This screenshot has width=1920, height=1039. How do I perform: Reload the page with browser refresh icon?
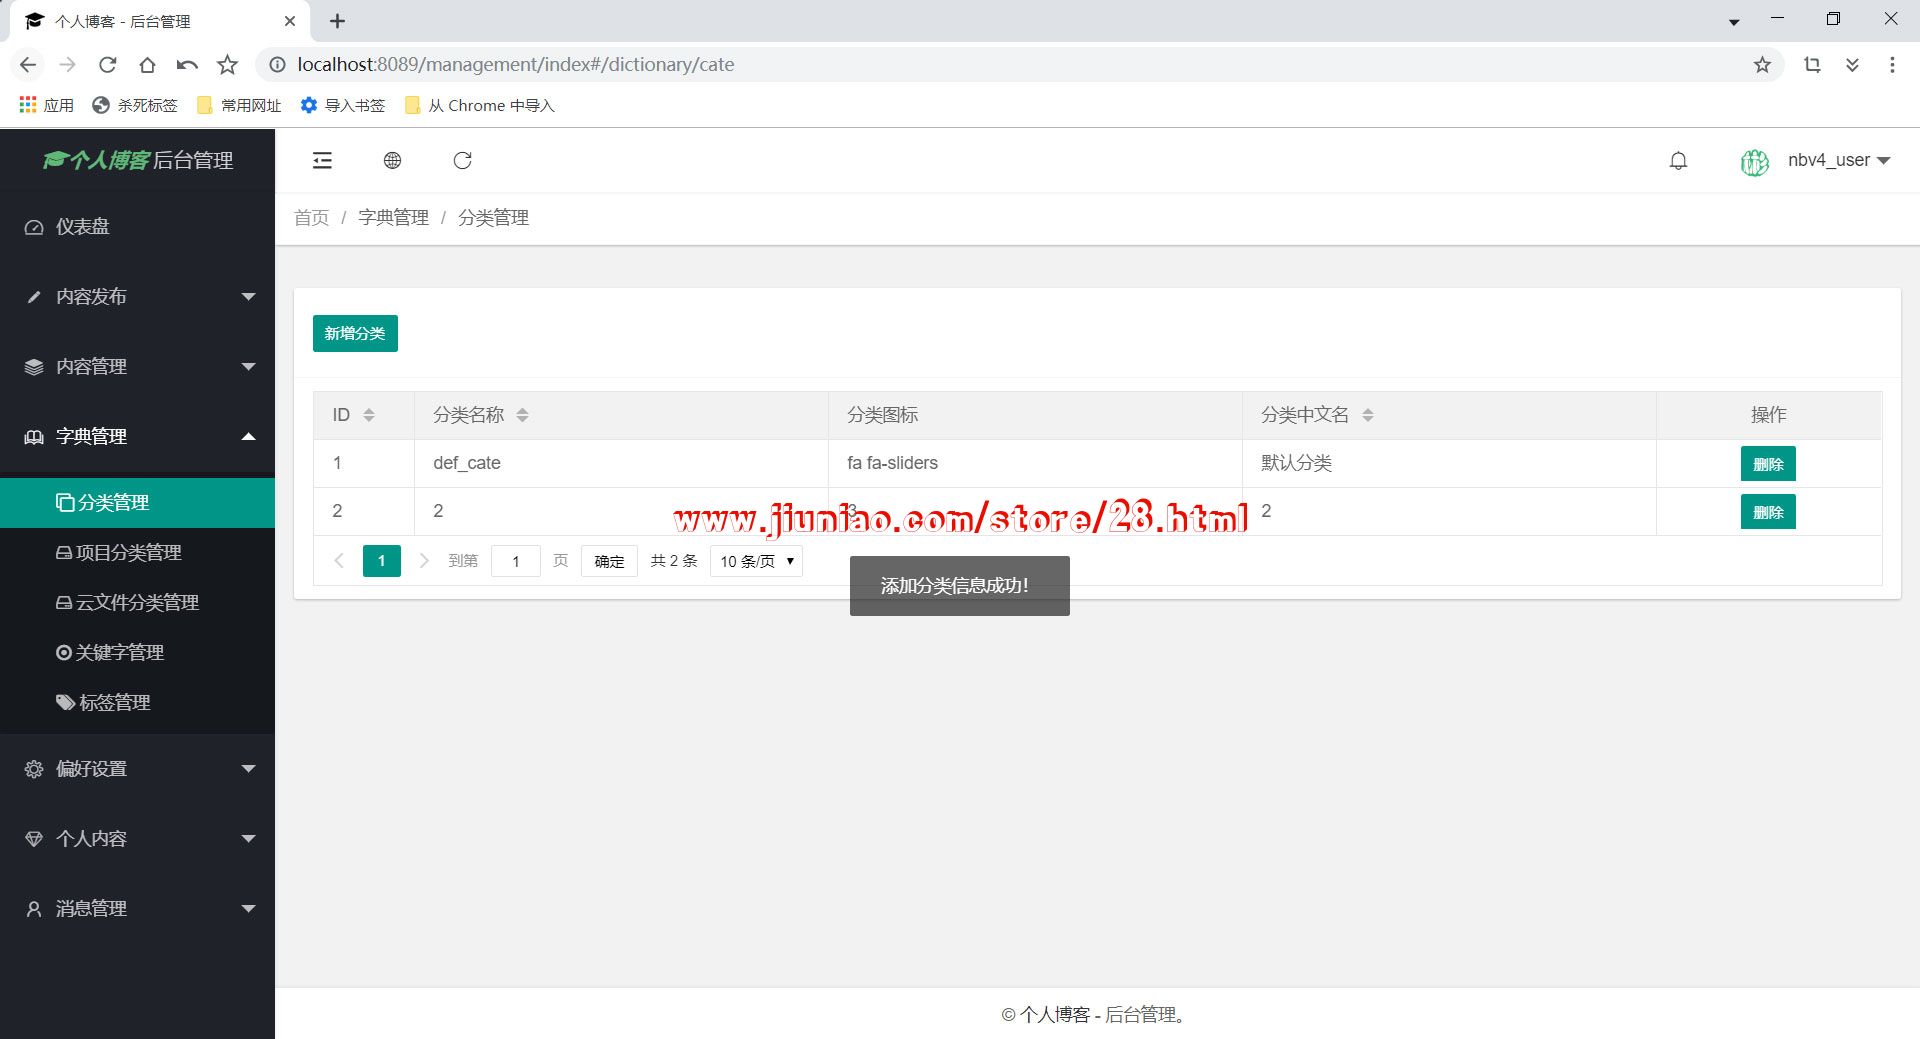tap(108, 65)
